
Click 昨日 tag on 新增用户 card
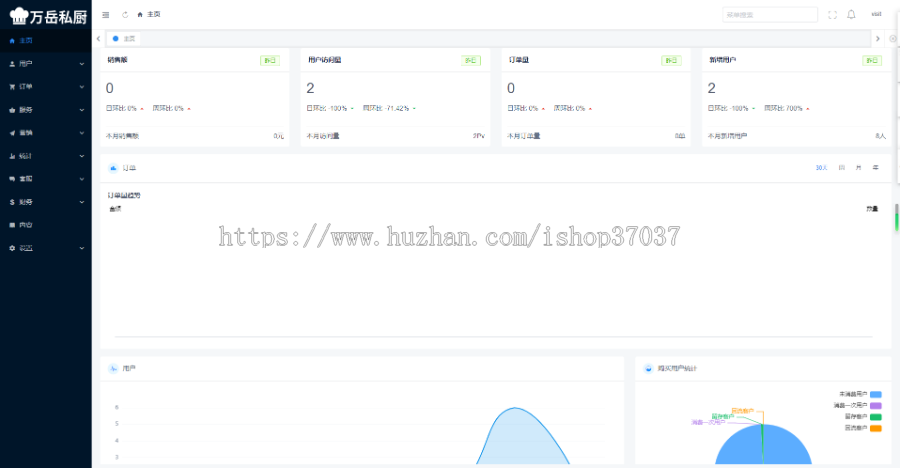coord(872,60)
